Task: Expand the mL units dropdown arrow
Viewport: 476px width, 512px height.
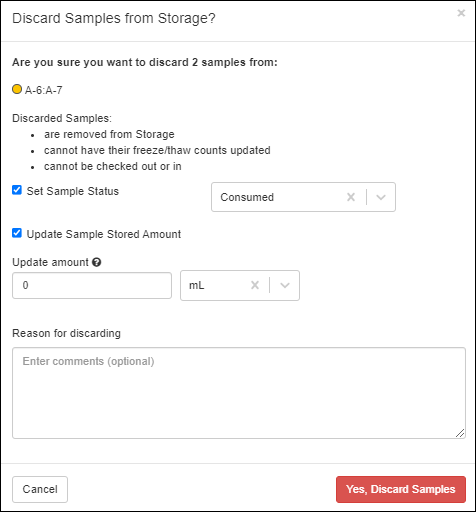Action: tap(285, 285)
